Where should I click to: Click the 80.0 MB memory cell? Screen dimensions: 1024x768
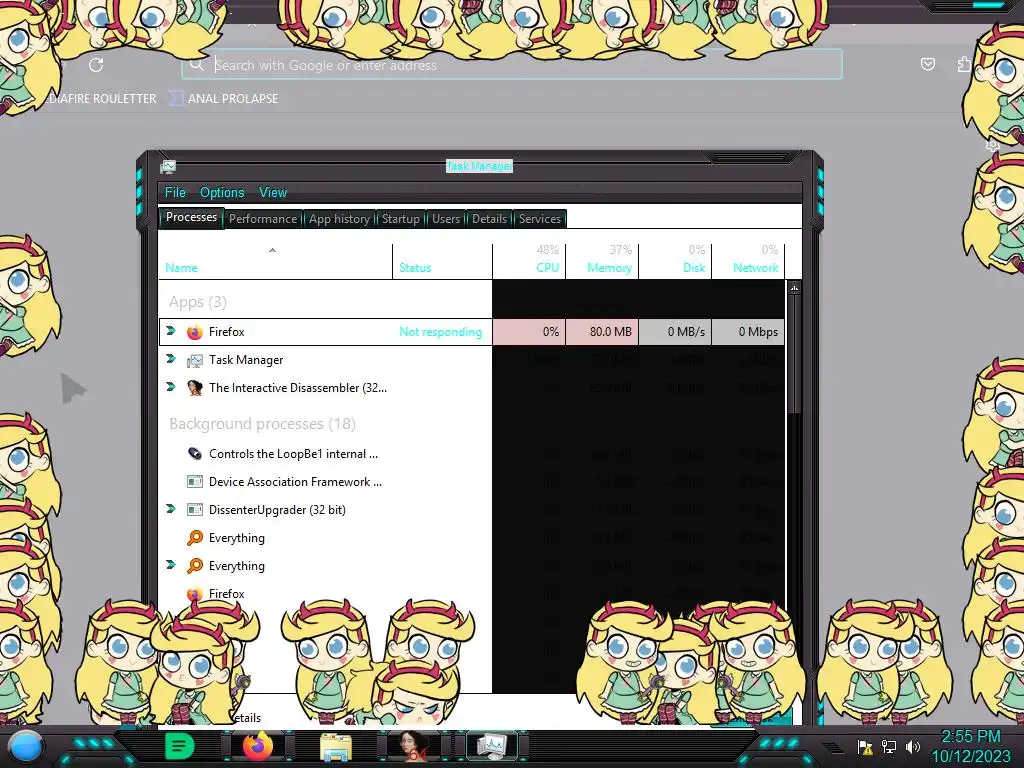pyautogui.click(x=601, y=332)
